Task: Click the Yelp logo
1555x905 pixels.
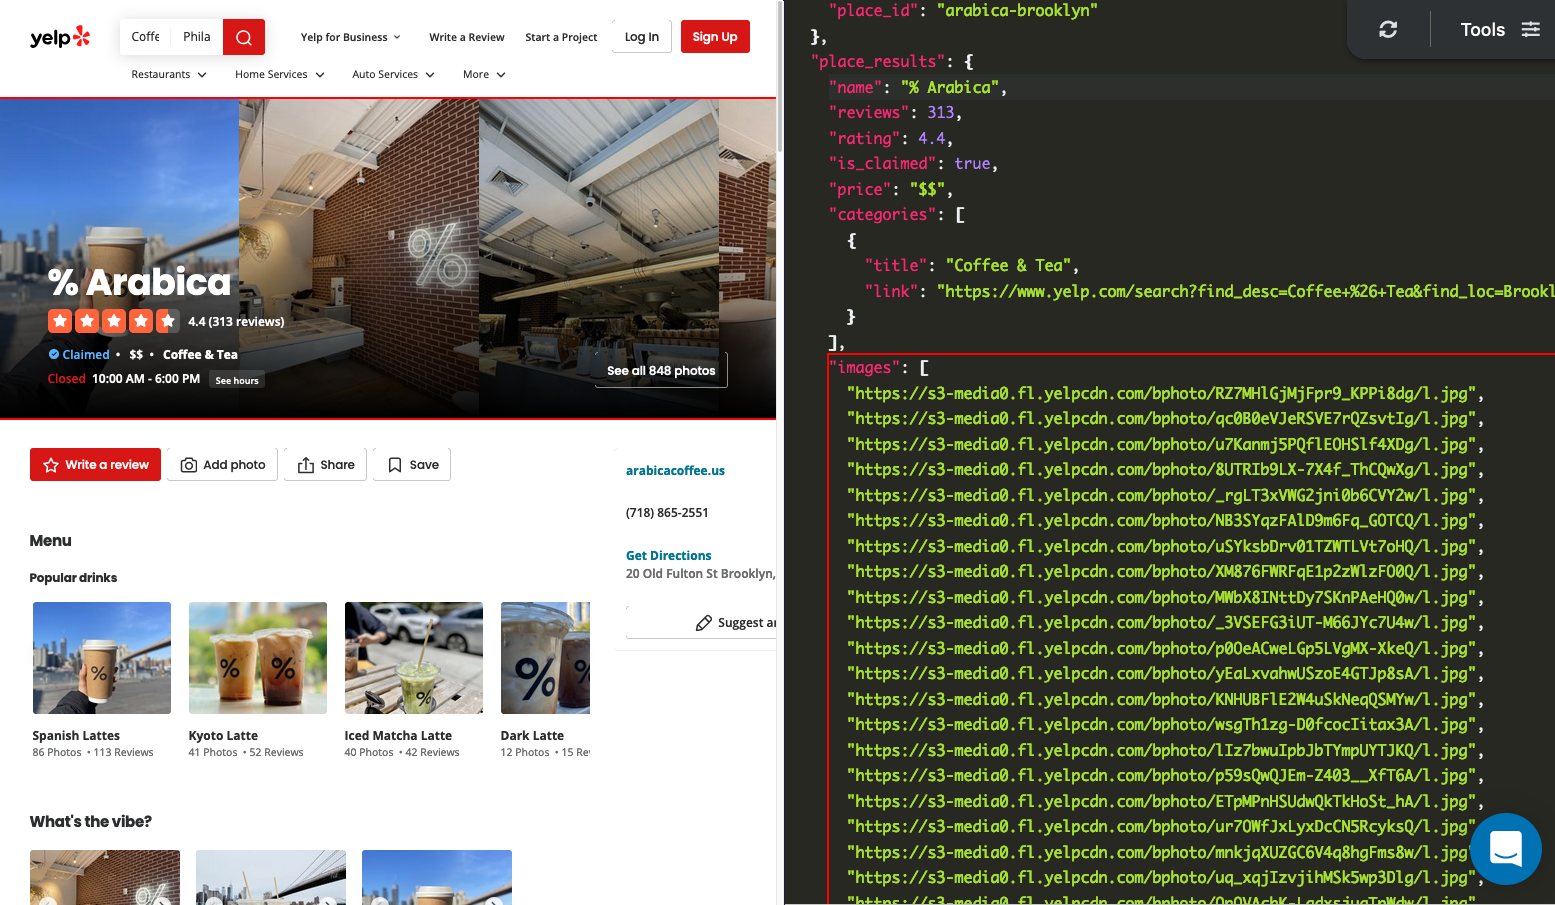Action: [60, 37]
